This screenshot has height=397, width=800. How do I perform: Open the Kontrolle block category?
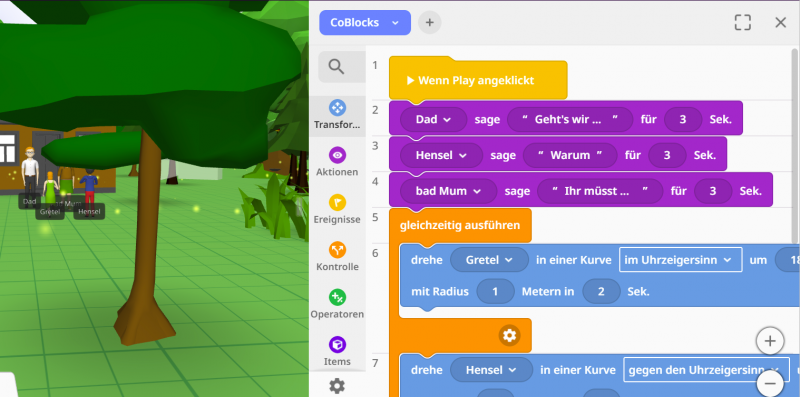point(337,257)
